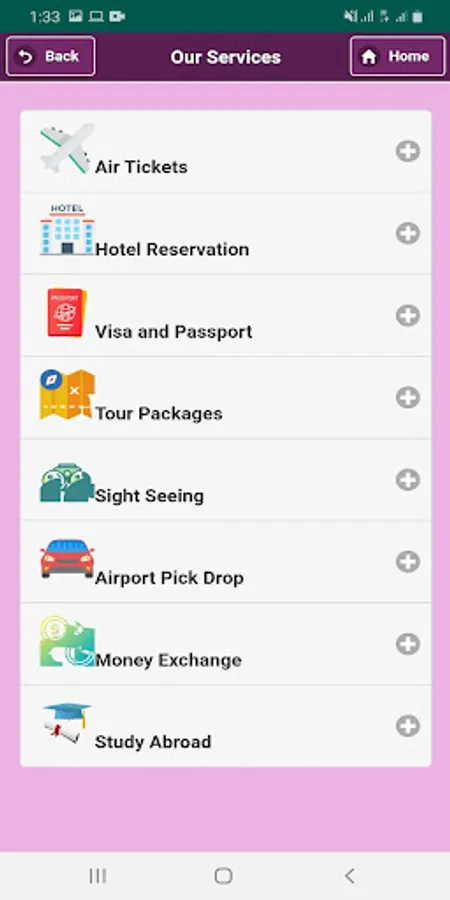The height and width of the screenshot is (900, 450).
Task: Expand Visa and Passport details
Action: pos(408,316)
